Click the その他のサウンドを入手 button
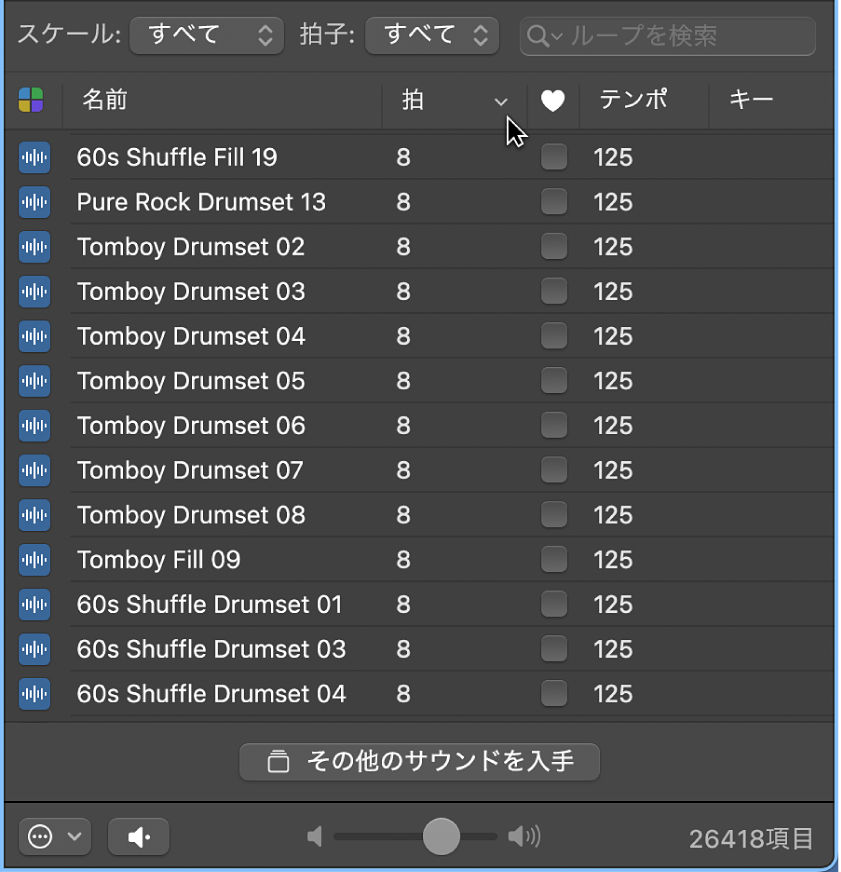841x872 pixels. [x=419, y=761]
